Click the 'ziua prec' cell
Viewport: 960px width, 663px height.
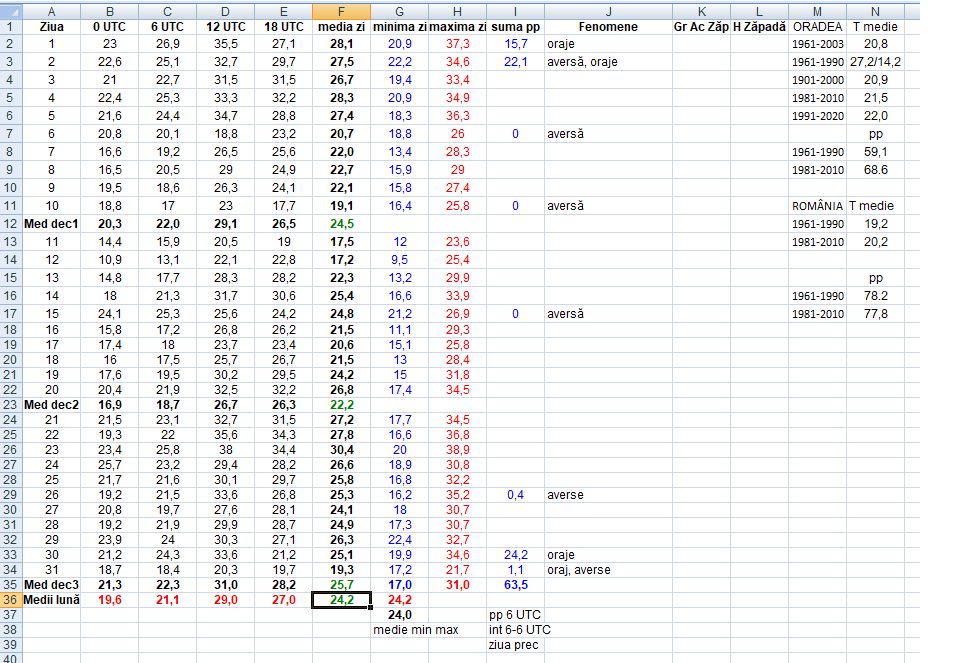click(516, 645)
